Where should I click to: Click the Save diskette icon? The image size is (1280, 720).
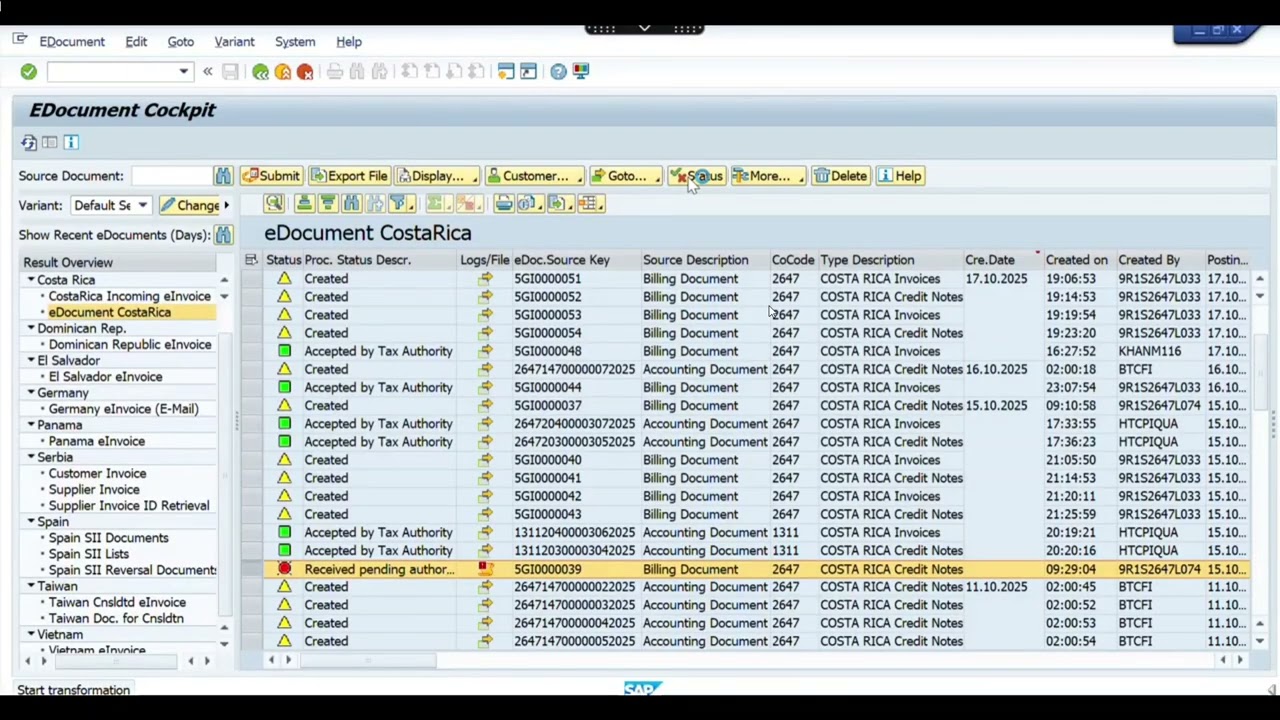tap(230, 72)
